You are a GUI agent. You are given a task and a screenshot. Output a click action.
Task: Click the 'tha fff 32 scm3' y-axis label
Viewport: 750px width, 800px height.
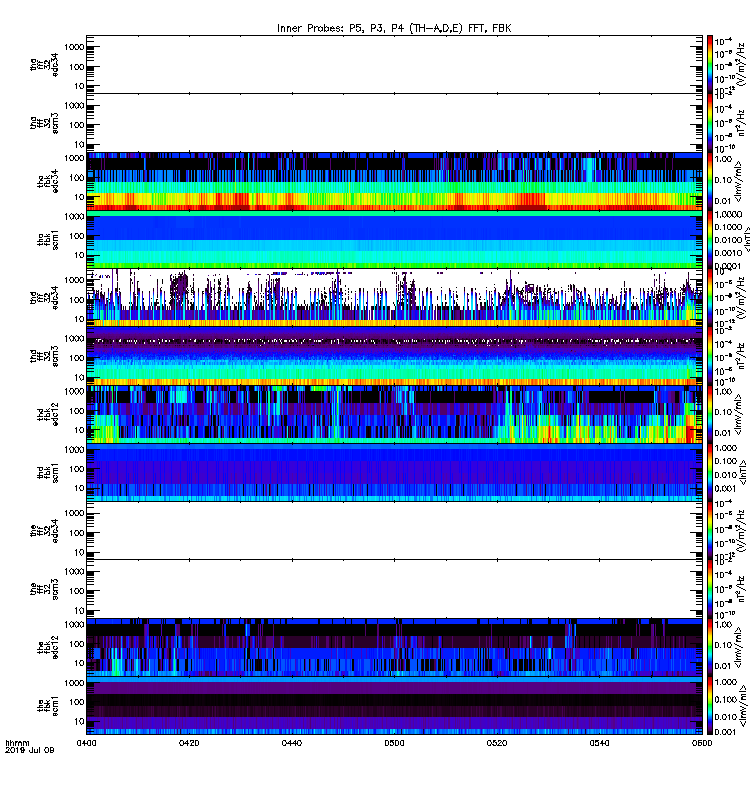point(44,123)
